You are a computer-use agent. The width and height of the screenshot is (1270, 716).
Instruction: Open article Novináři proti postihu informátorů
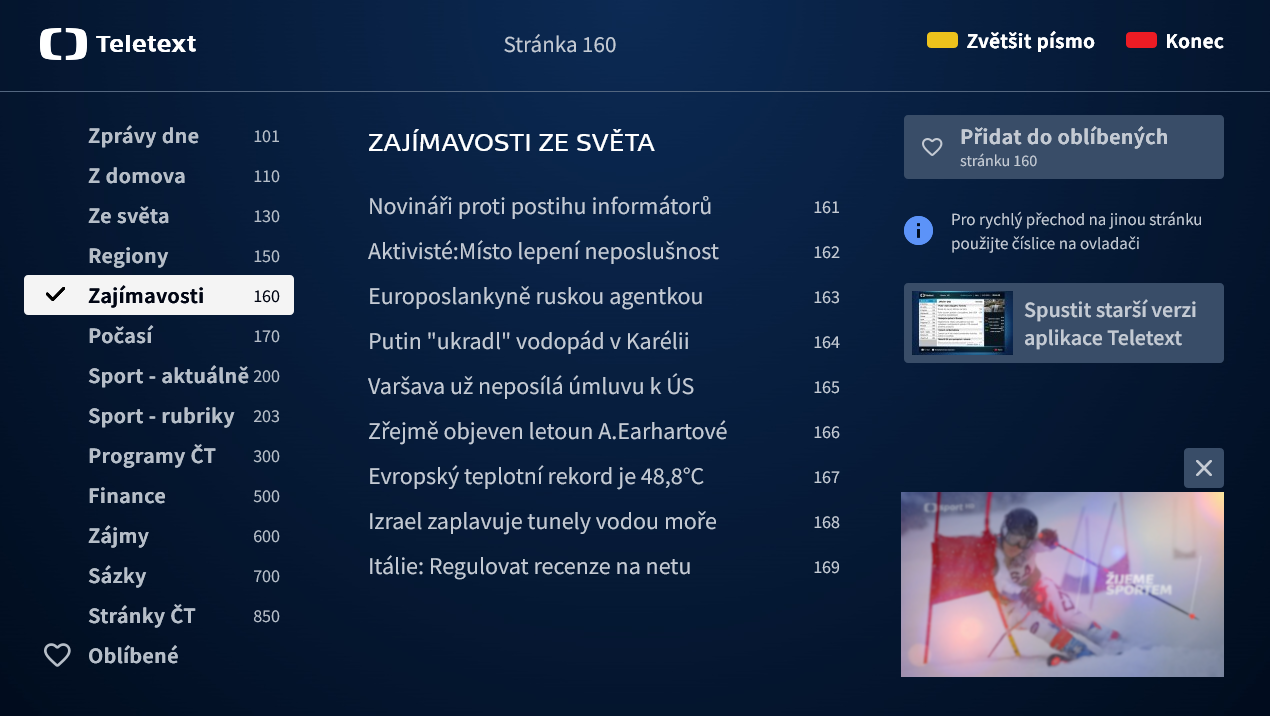540,207
